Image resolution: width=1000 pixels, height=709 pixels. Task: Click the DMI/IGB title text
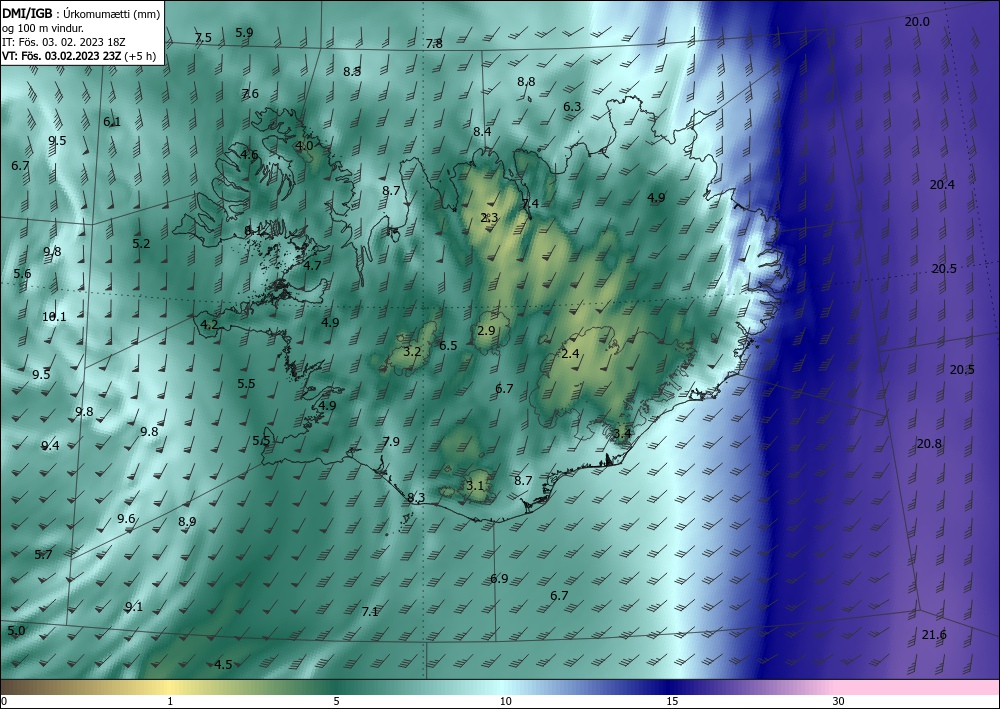[x=27, y=13]
